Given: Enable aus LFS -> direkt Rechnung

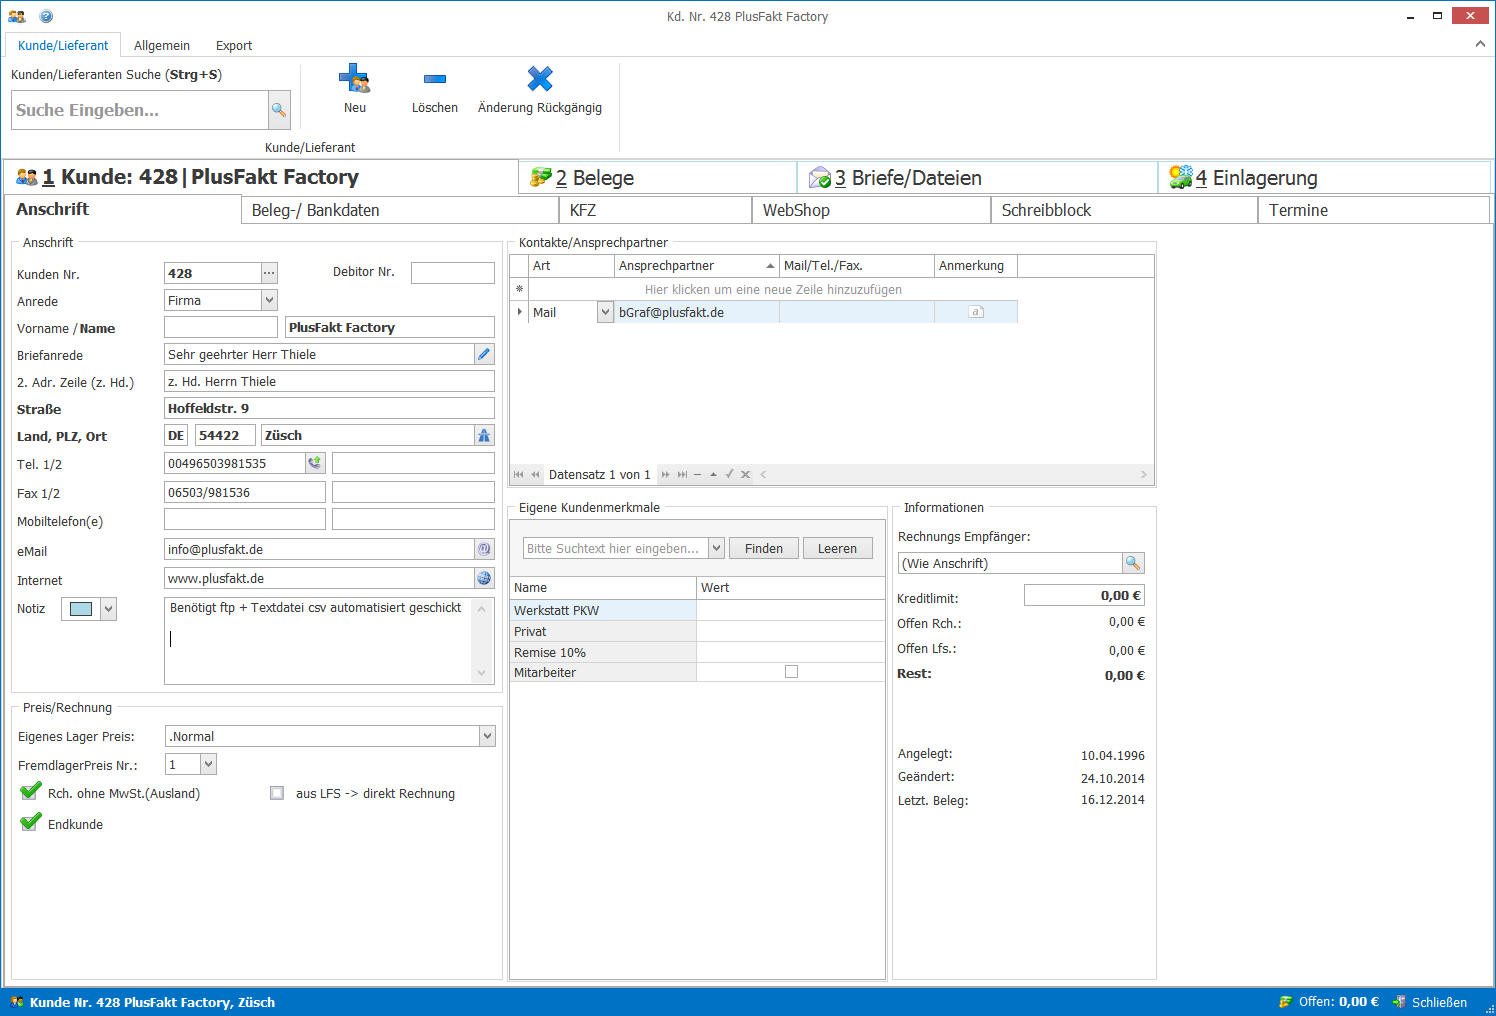Looking at the screenshot, I should point(277,793).
